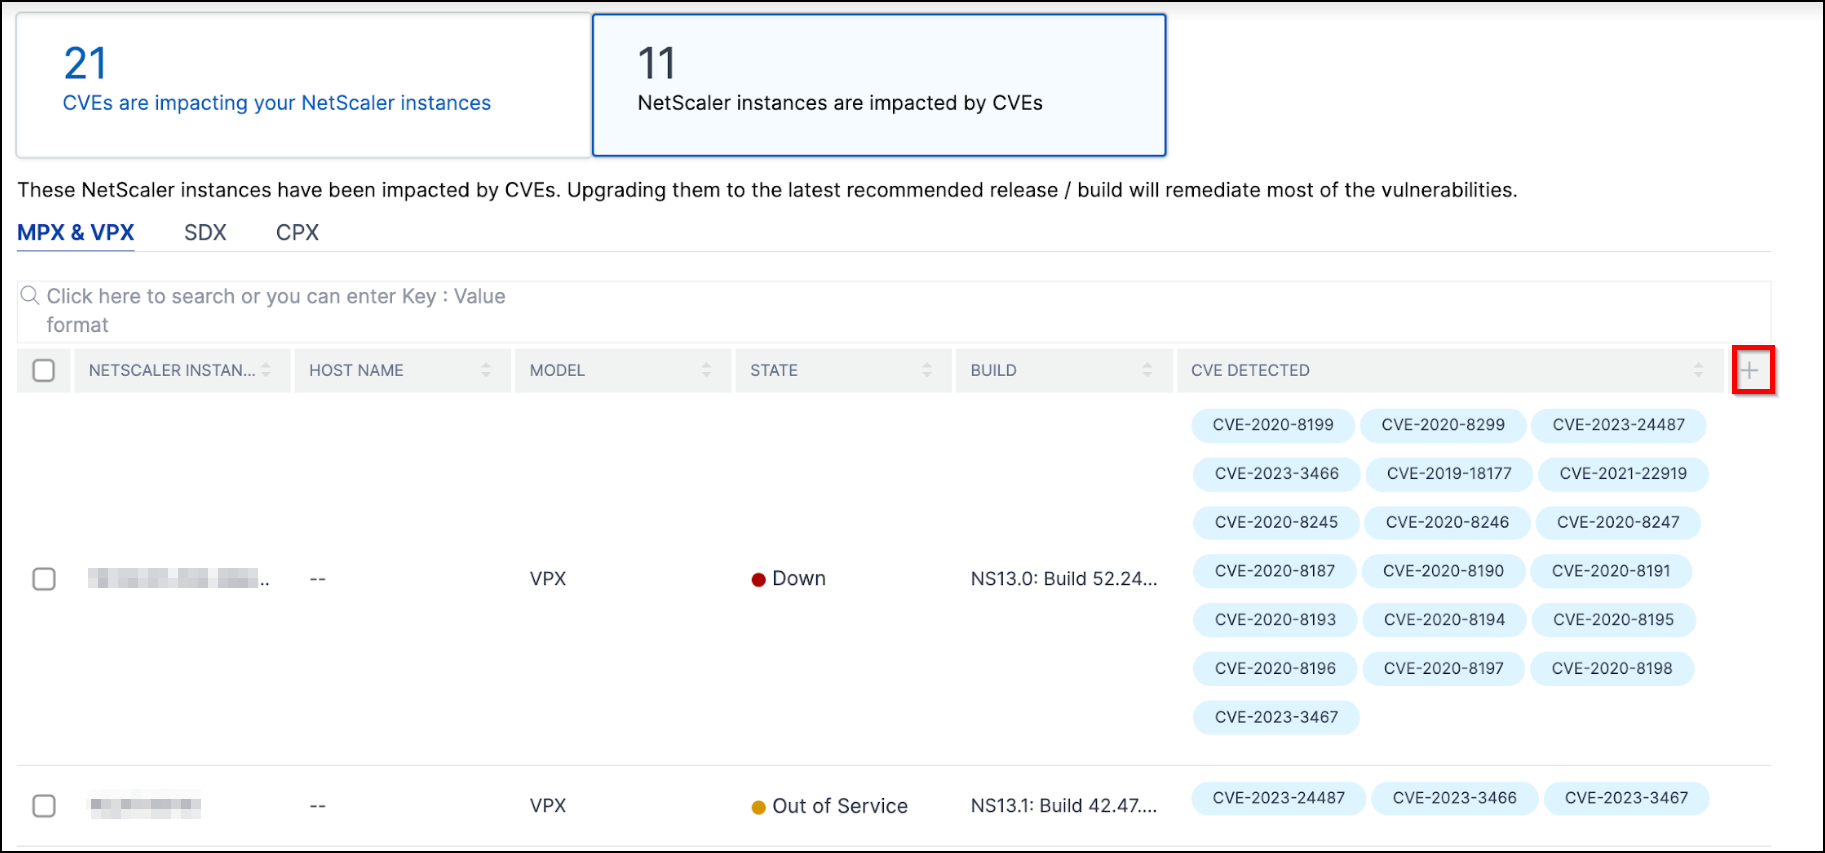This screenshot has width=1825, height=853.
Task: Focus the Key : Value search field
Action: (894, 311)
